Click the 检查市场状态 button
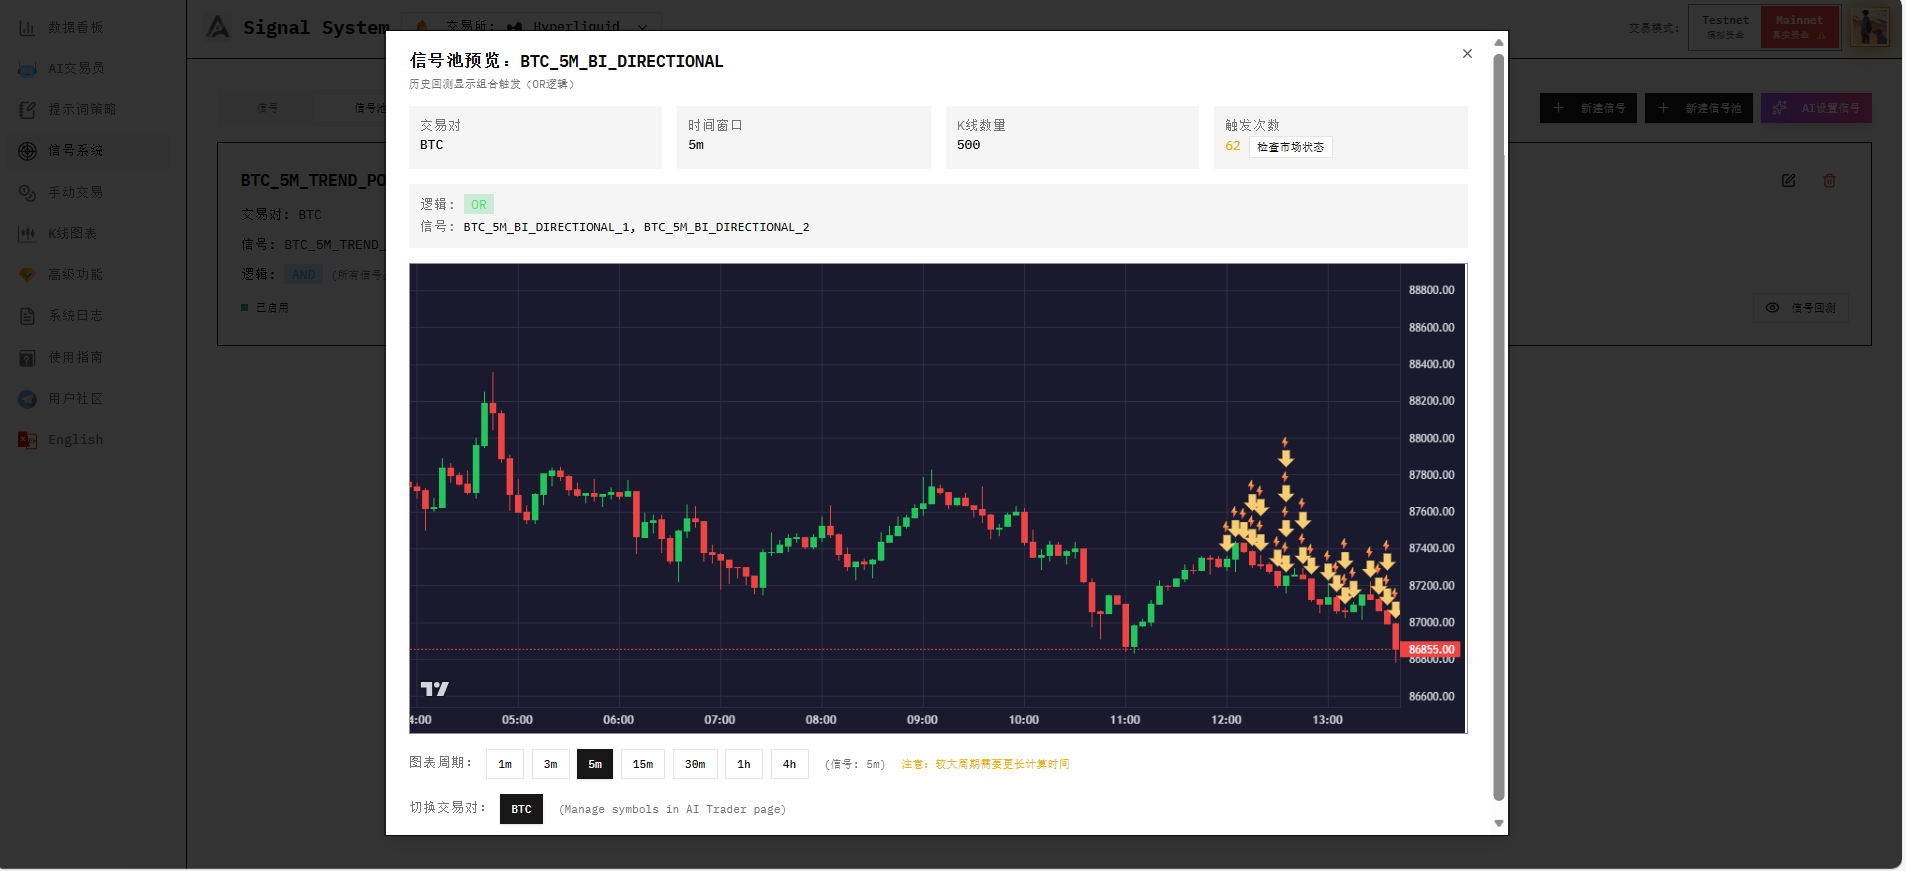This screenshot has height=871, width=1906. (1290, 147)
